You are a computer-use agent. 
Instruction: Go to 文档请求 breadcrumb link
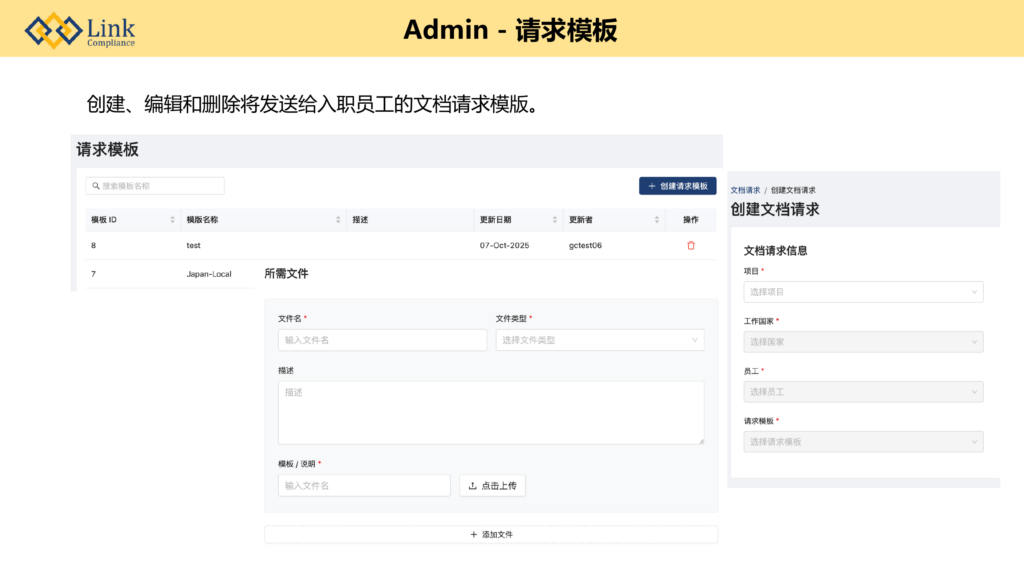click(x=745, y=190)
